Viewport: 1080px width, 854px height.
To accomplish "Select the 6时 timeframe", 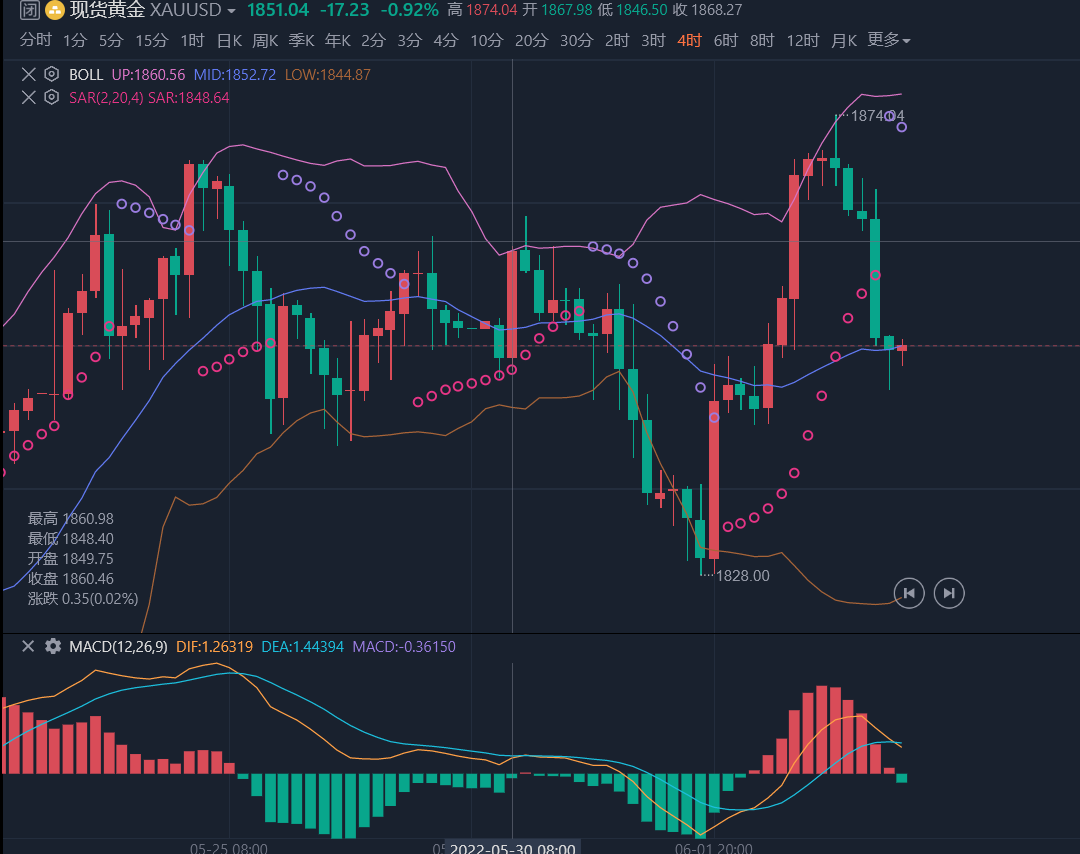I will pyautogui.click(x=725, y=41).
